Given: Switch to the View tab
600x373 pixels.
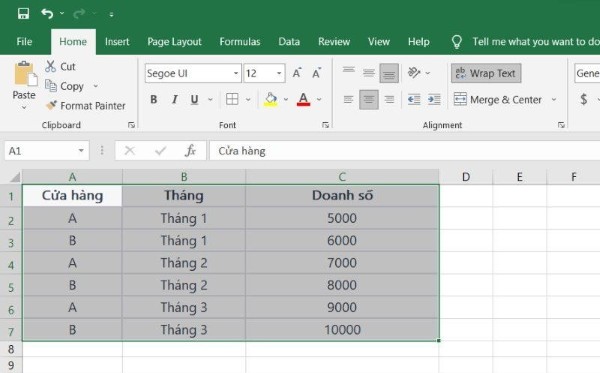Looking at the screenshot, I should 379,41.
